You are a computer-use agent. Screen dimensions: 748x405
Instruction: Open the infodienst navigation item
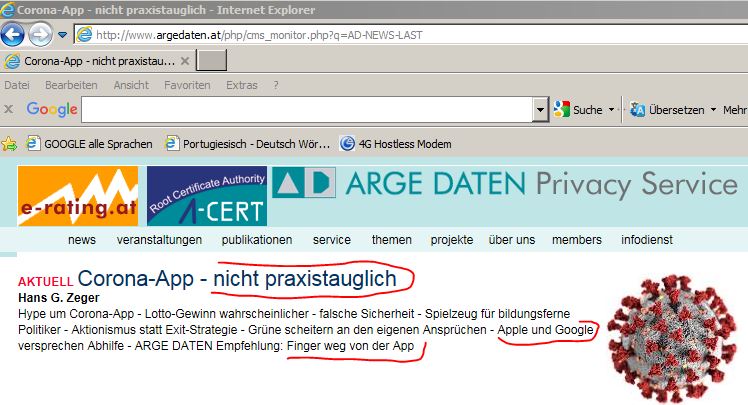[647, 239]
